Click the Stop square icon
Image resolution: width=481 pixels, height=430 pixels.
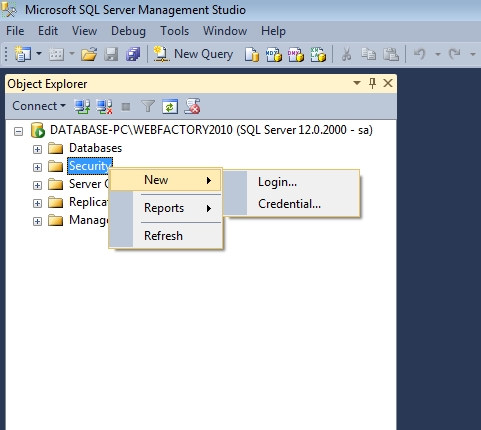(126, 107)
